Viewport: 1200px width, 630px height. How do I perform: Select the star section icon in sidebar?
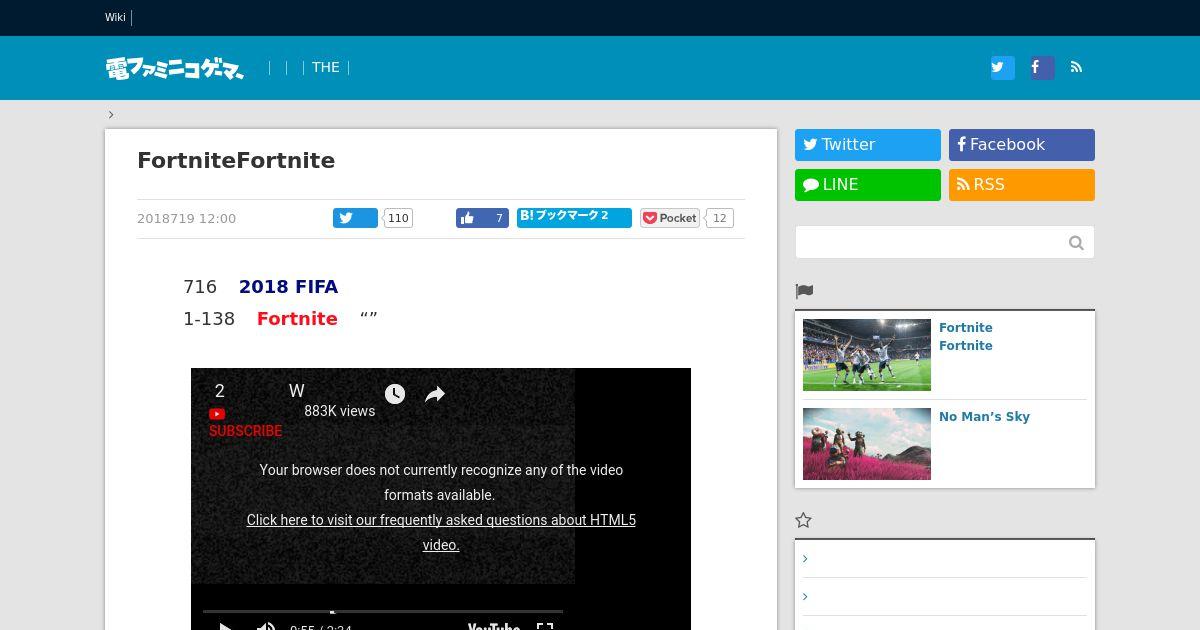(x=803, y=520)
